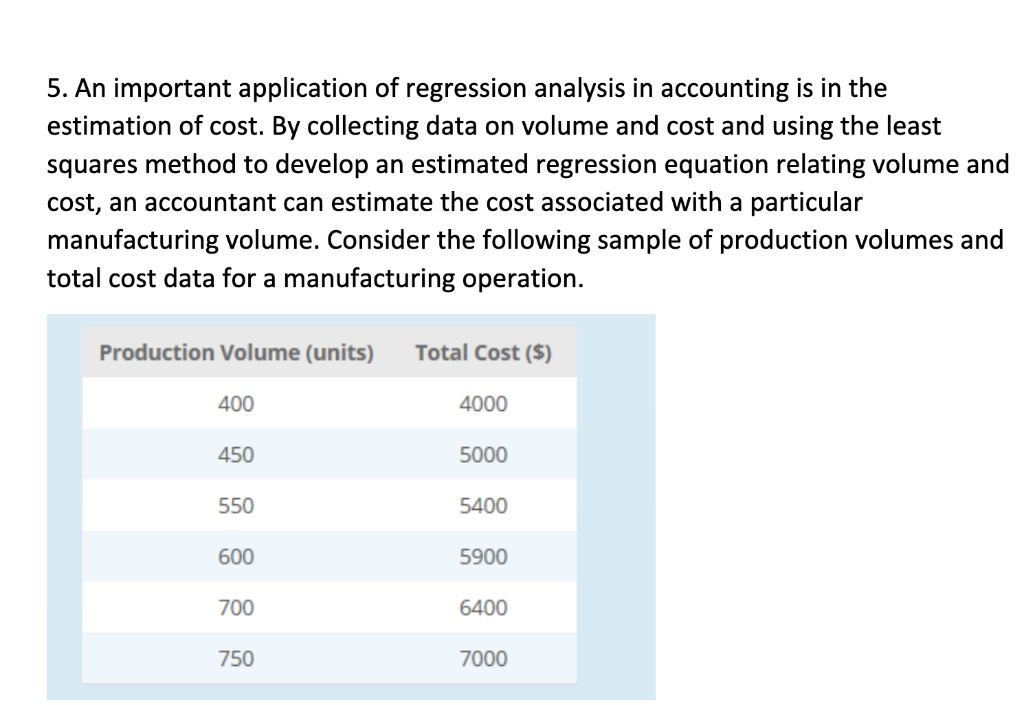Click the Production Volume (units) column header
Image resolution: width=1024 pixels, height=705 pixels.
point(236,352)
